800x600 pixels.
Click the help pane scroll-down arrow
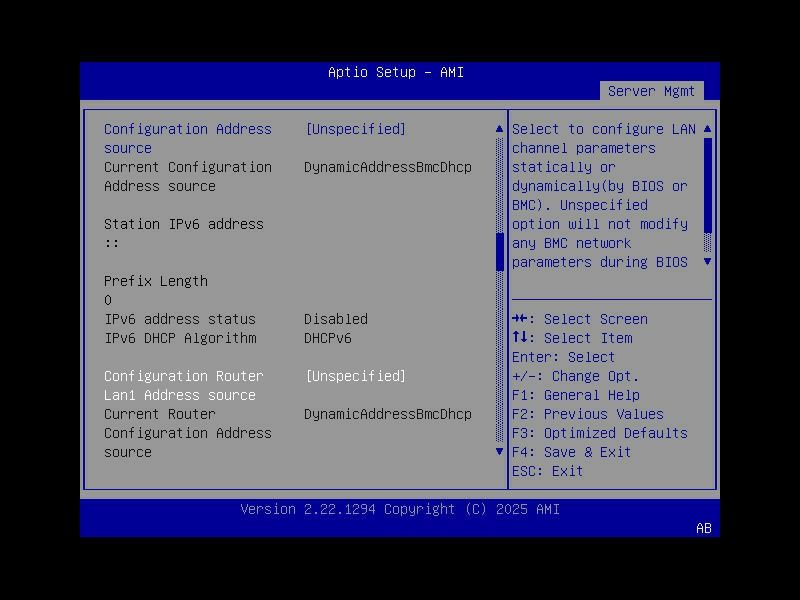(x=706, y=262)
